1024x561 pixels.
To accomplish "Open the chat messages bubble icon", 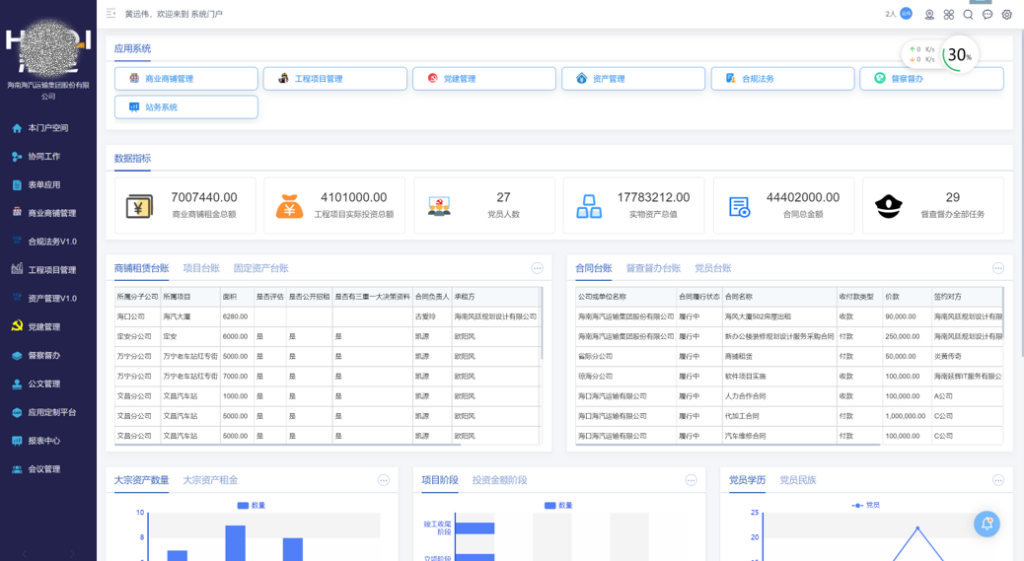I will pyautogui.click(x=987, y=14).
